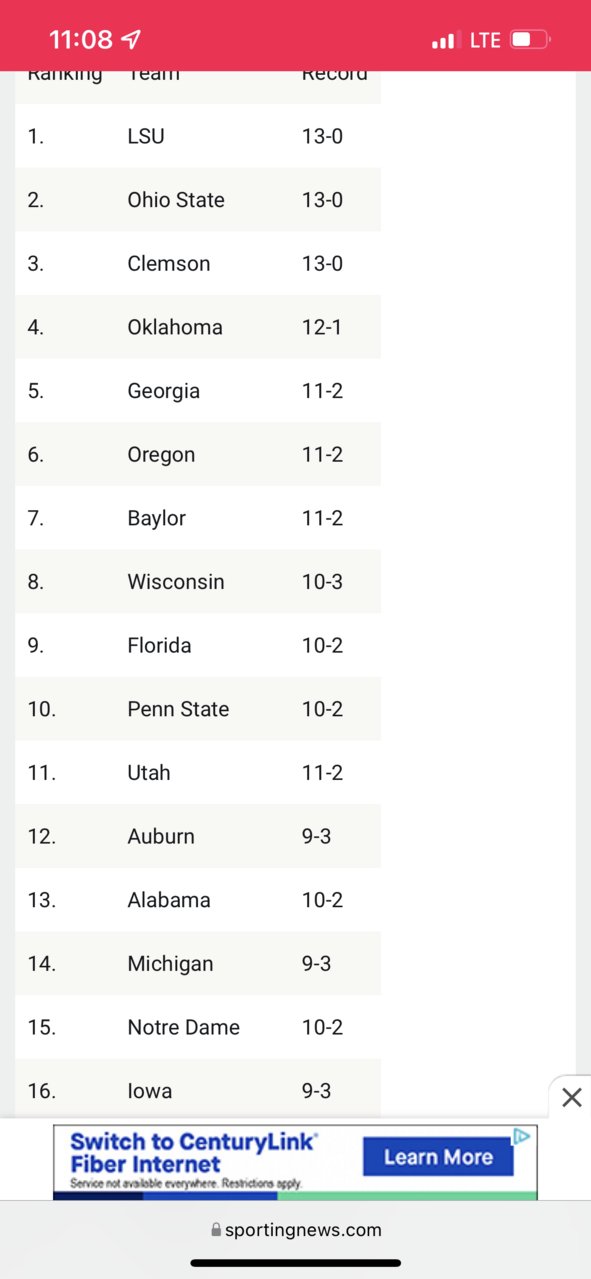Image resolution: width=591 pixels, height=1279 pixels.
Task: Tap Iowa ranked number 16
Action: click(150, 1091)
